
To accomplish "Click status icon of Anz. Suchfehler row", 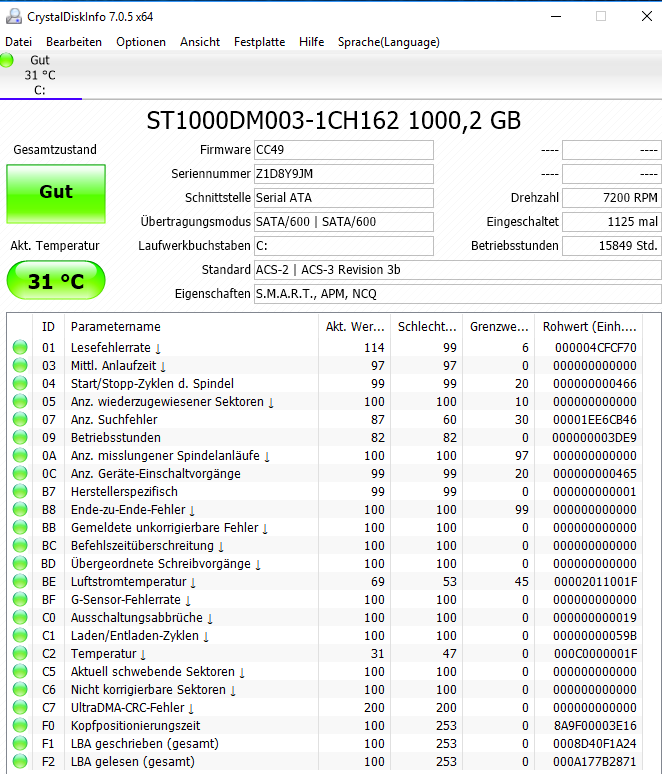I will (x=20, y=420).
